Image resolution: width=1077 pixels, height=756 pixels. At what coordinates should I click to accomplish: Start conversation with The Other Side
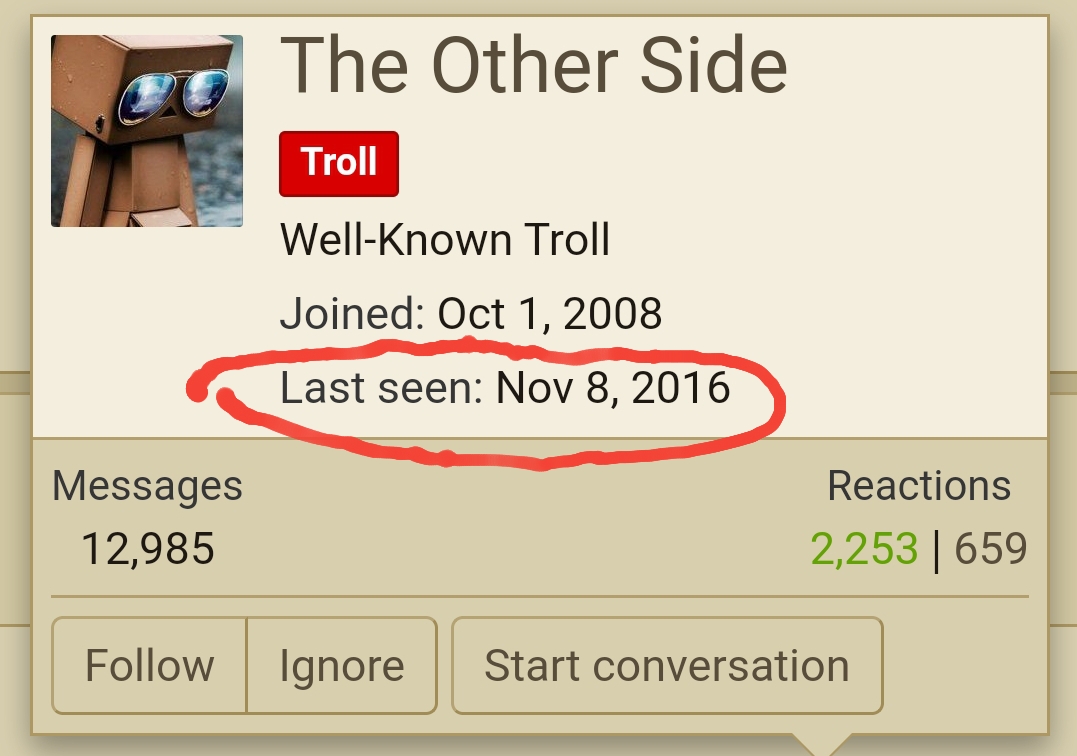coord(667,665)
